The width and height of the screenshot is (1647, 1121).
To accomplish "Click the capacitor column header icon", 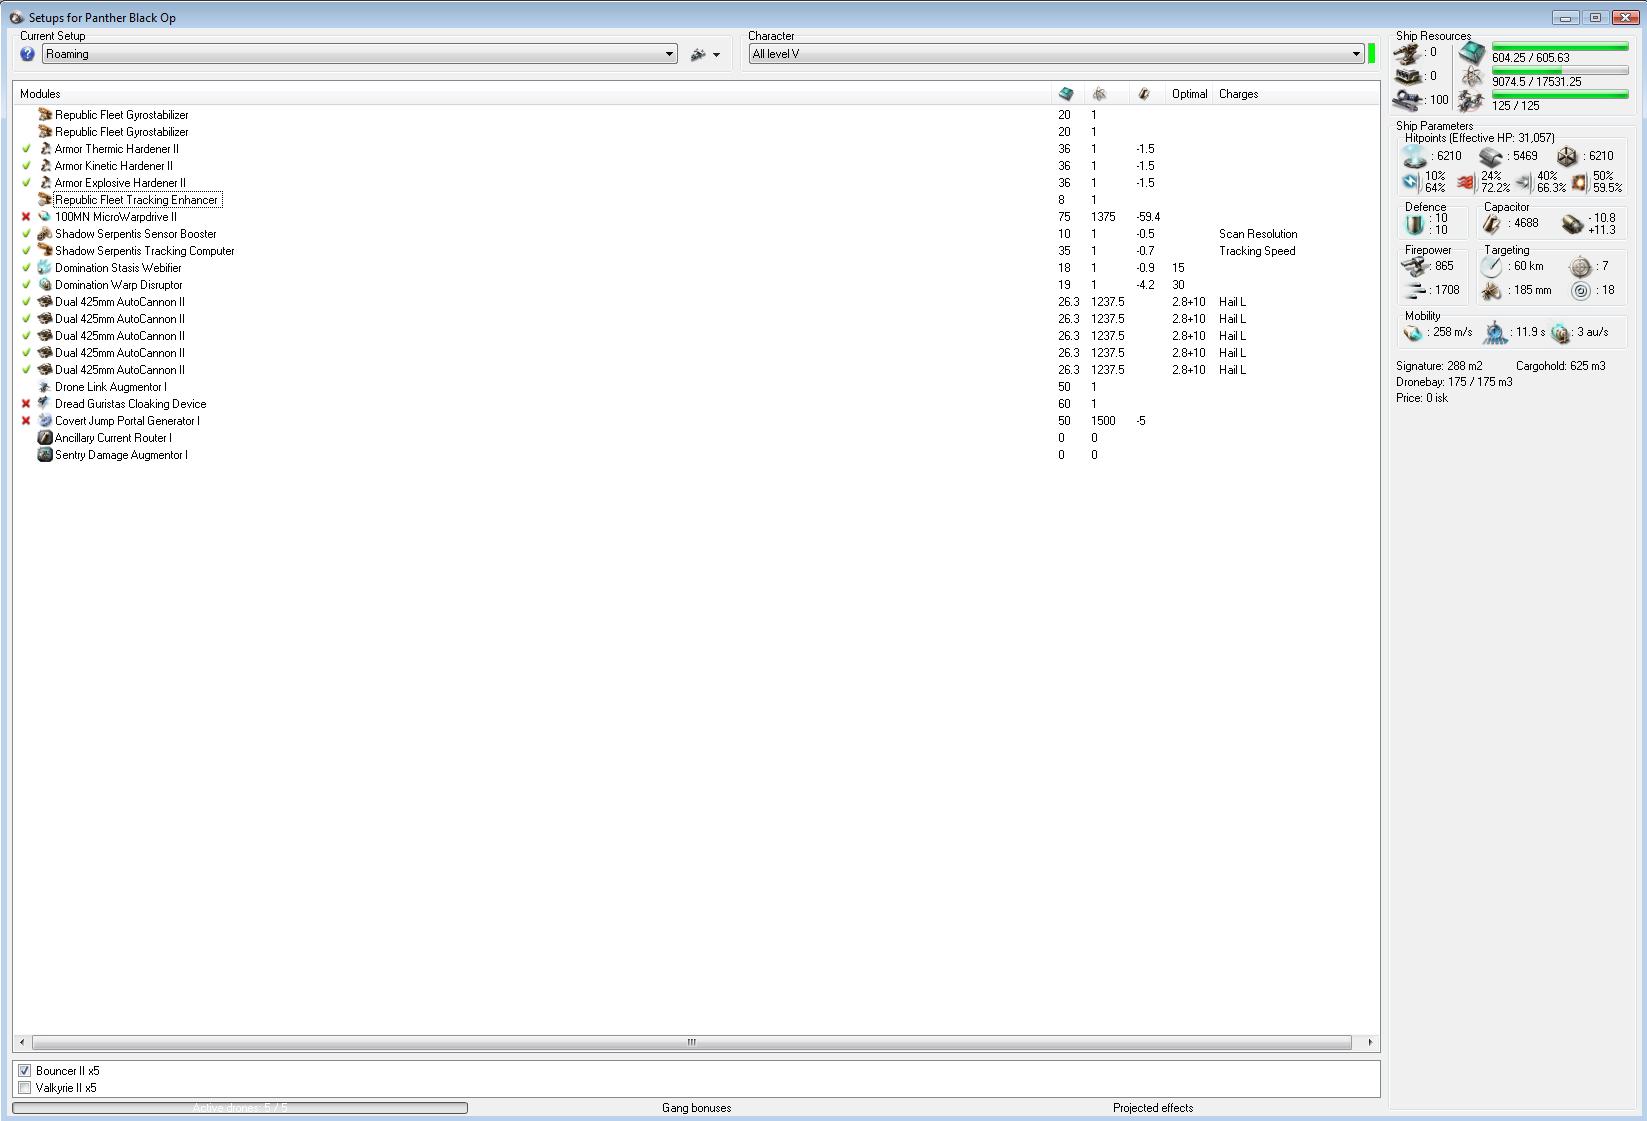I will [x=1144, y=94].
